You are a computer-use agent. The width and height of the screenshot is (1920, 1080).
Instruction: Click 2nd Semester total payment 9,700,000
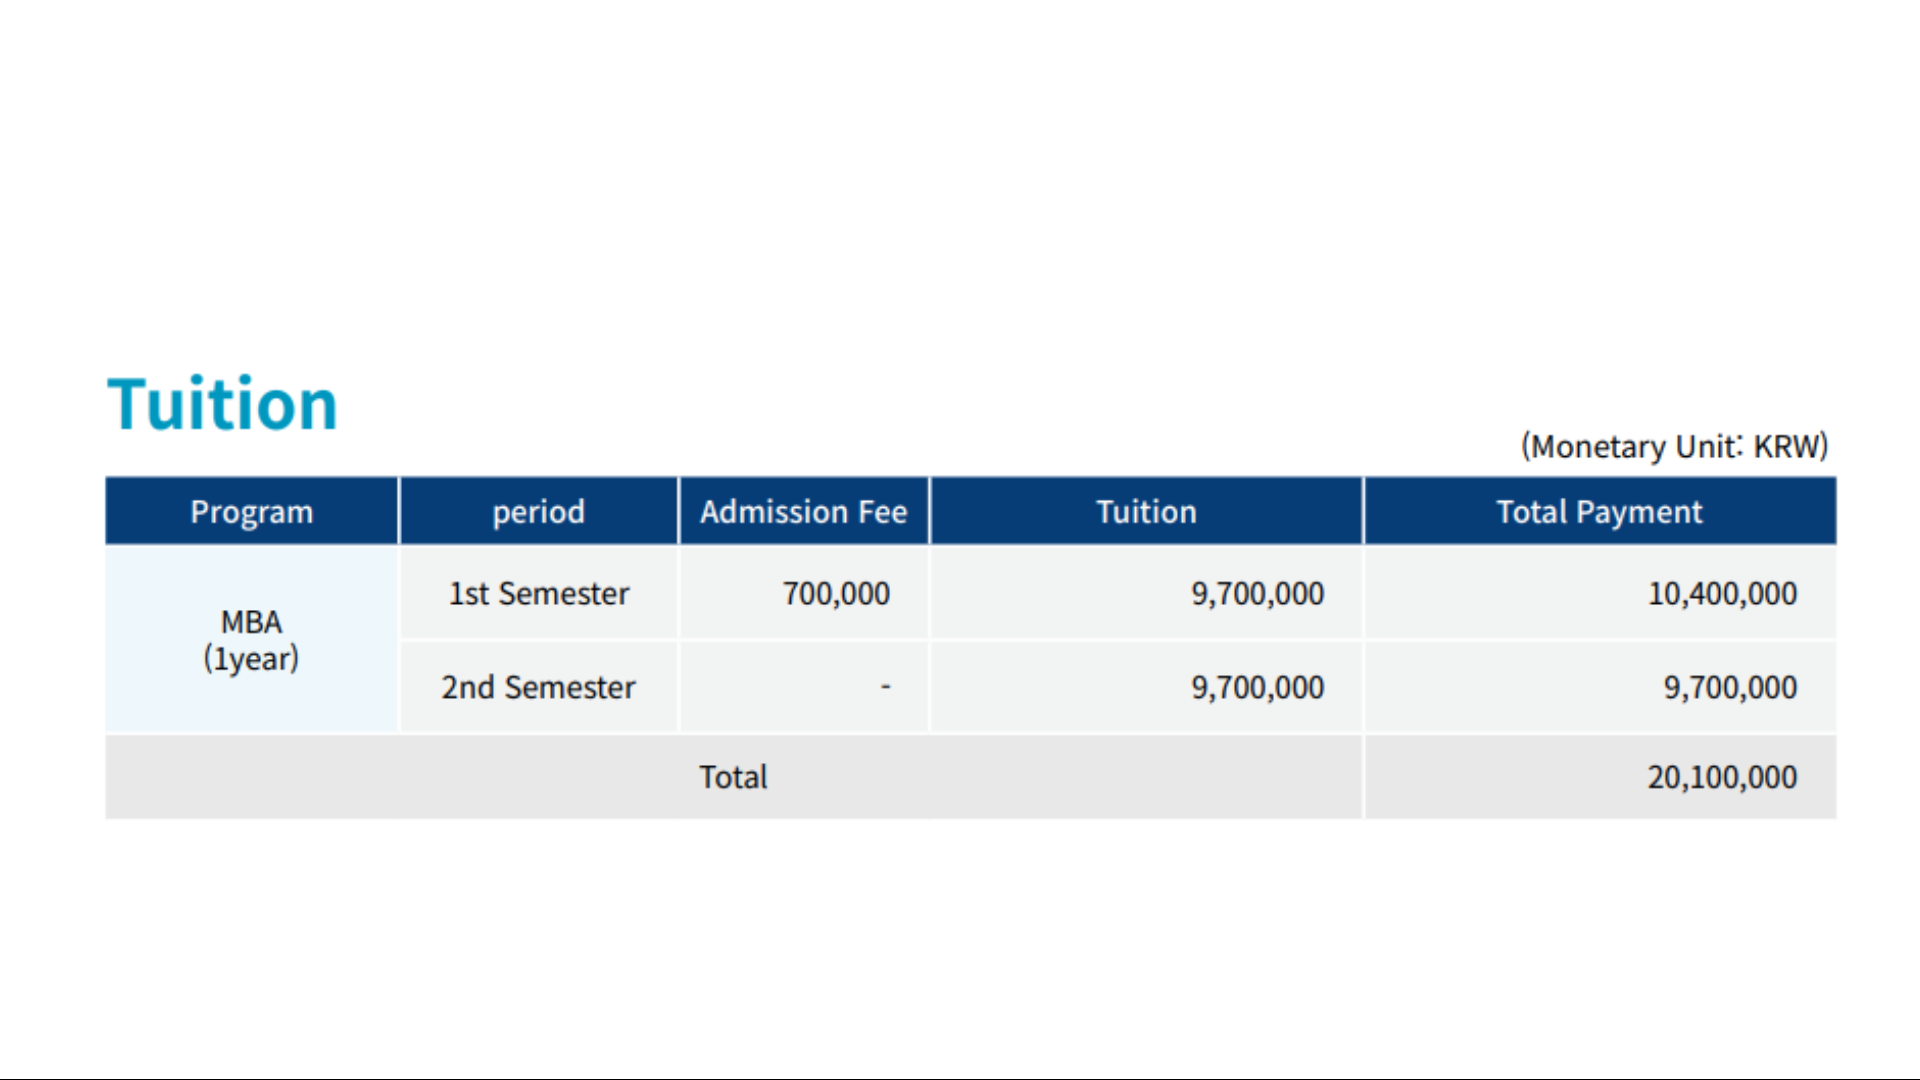coord(1730,687)
